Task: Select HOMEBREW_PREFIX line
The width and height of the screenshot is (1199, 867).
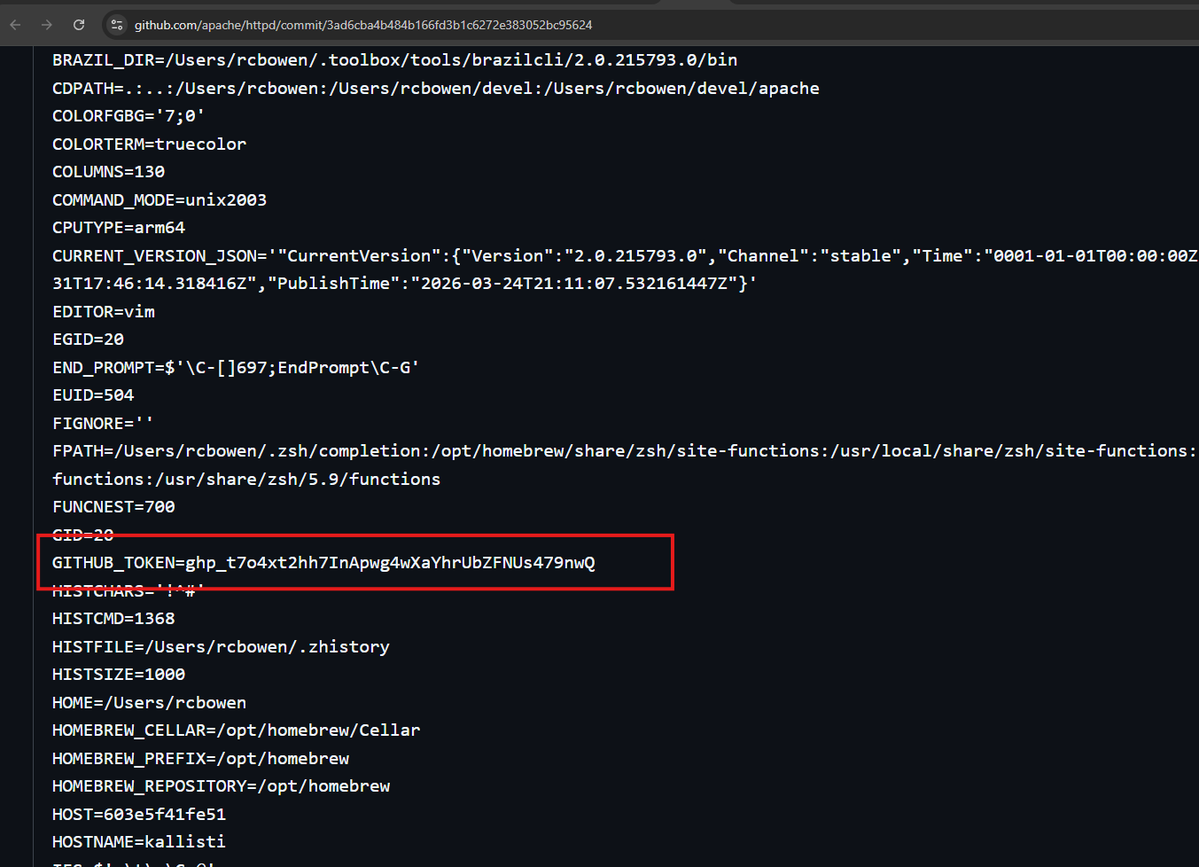Action: click(200, 758)
